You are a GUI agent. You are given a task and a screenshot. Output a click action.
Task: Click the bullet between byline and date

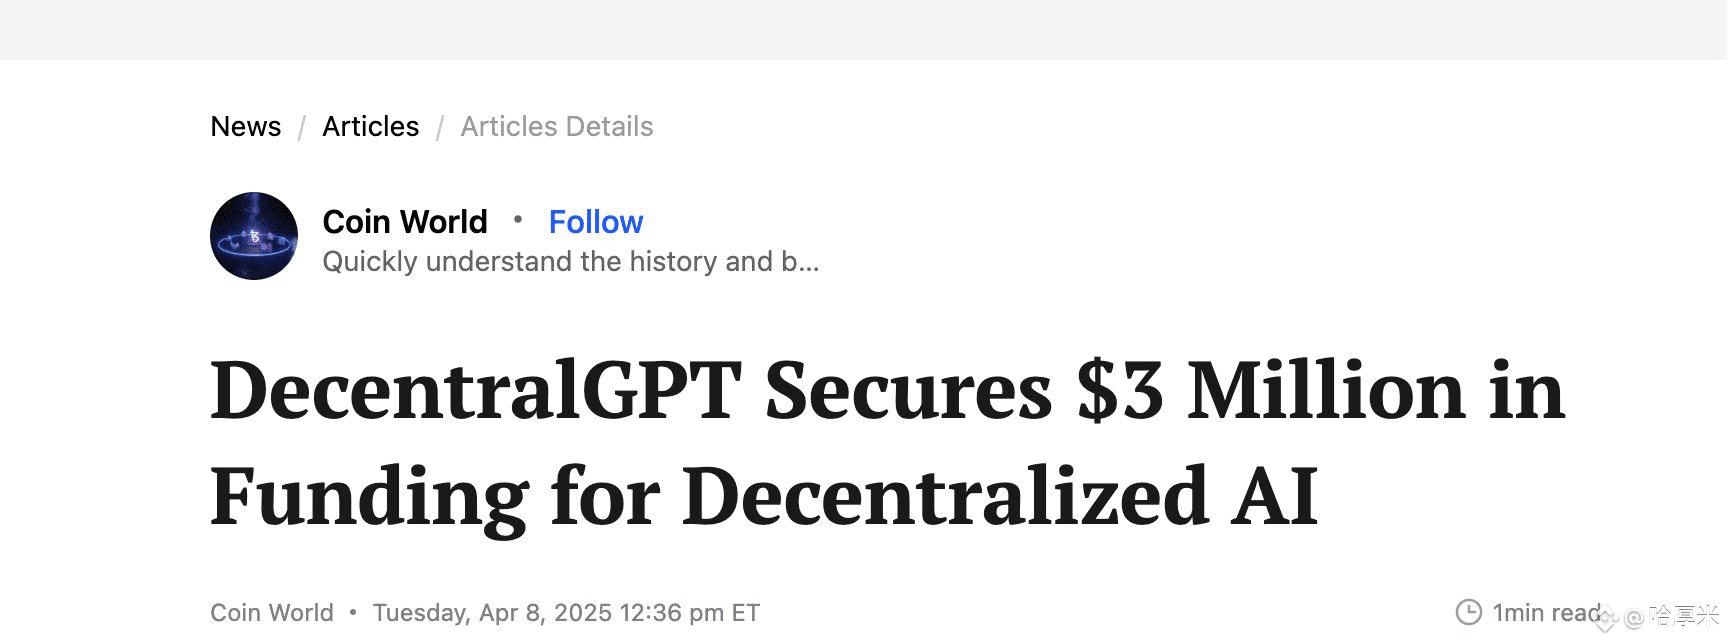353,612
